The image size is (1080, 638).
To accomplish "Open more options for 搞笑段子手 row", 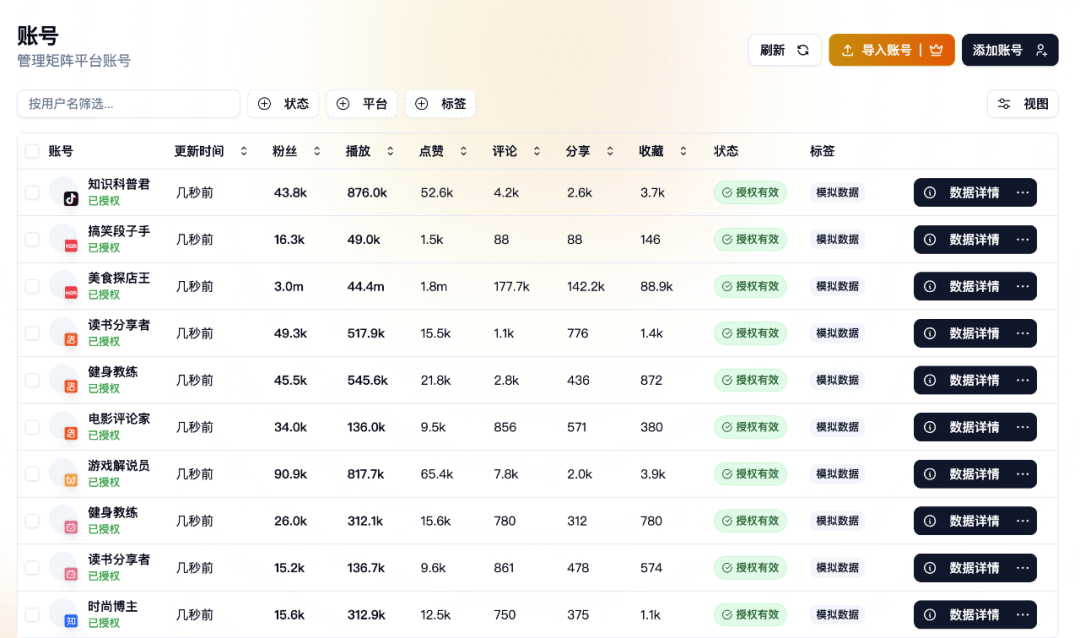I will [1023, 240].
